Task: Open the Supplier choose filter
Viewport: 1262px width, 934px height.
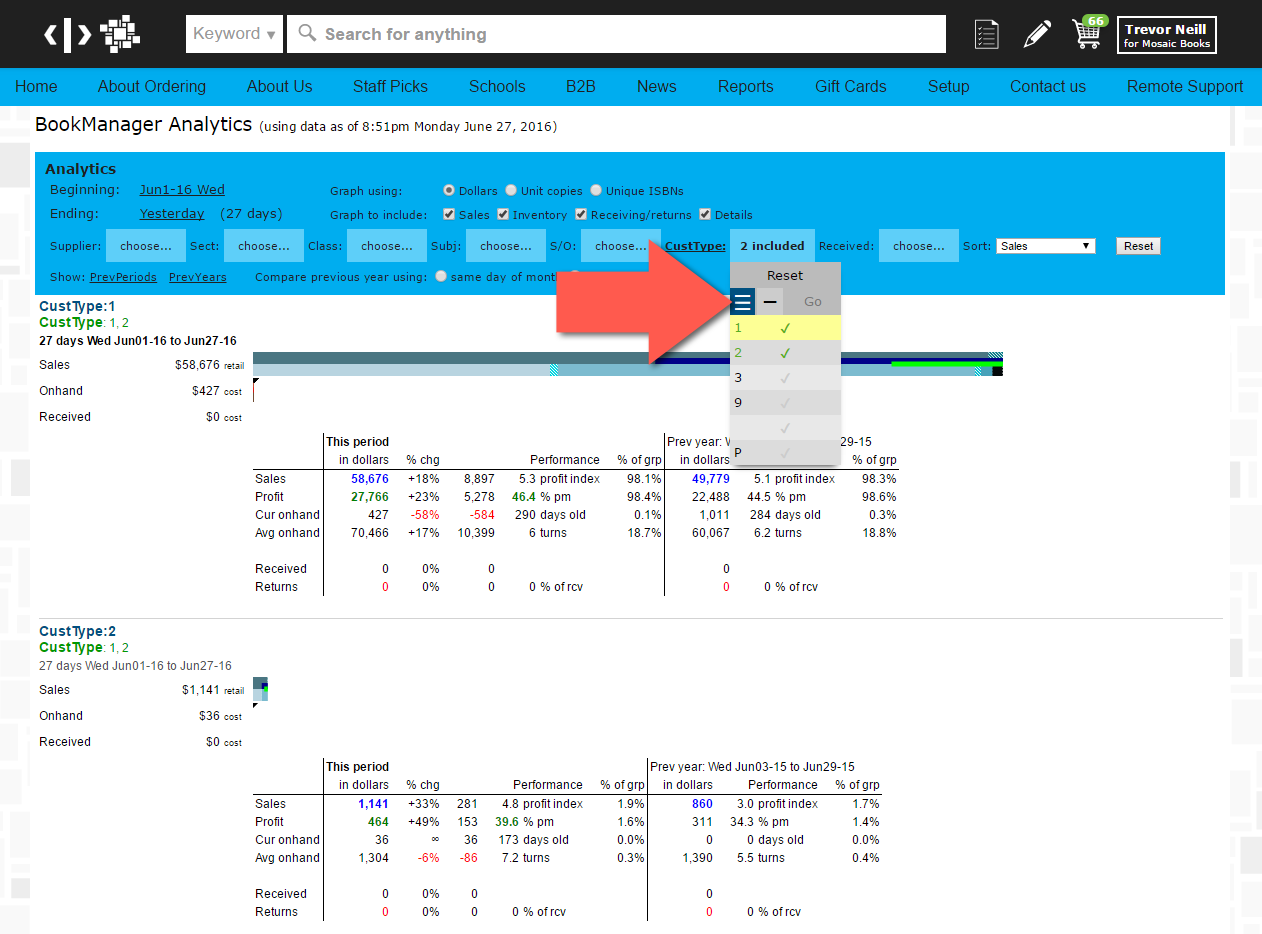Action: pos(145,246)
